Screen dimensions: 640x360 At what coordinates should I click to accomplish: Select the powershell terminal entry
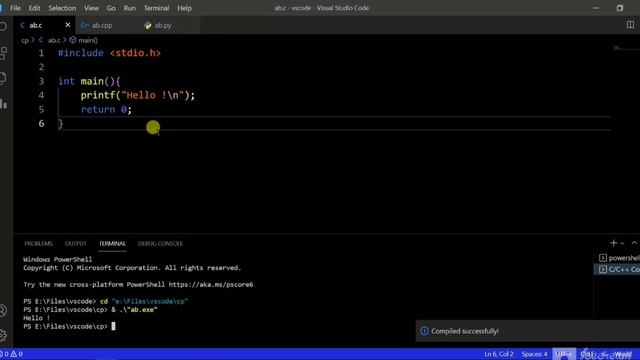point(618,258)
